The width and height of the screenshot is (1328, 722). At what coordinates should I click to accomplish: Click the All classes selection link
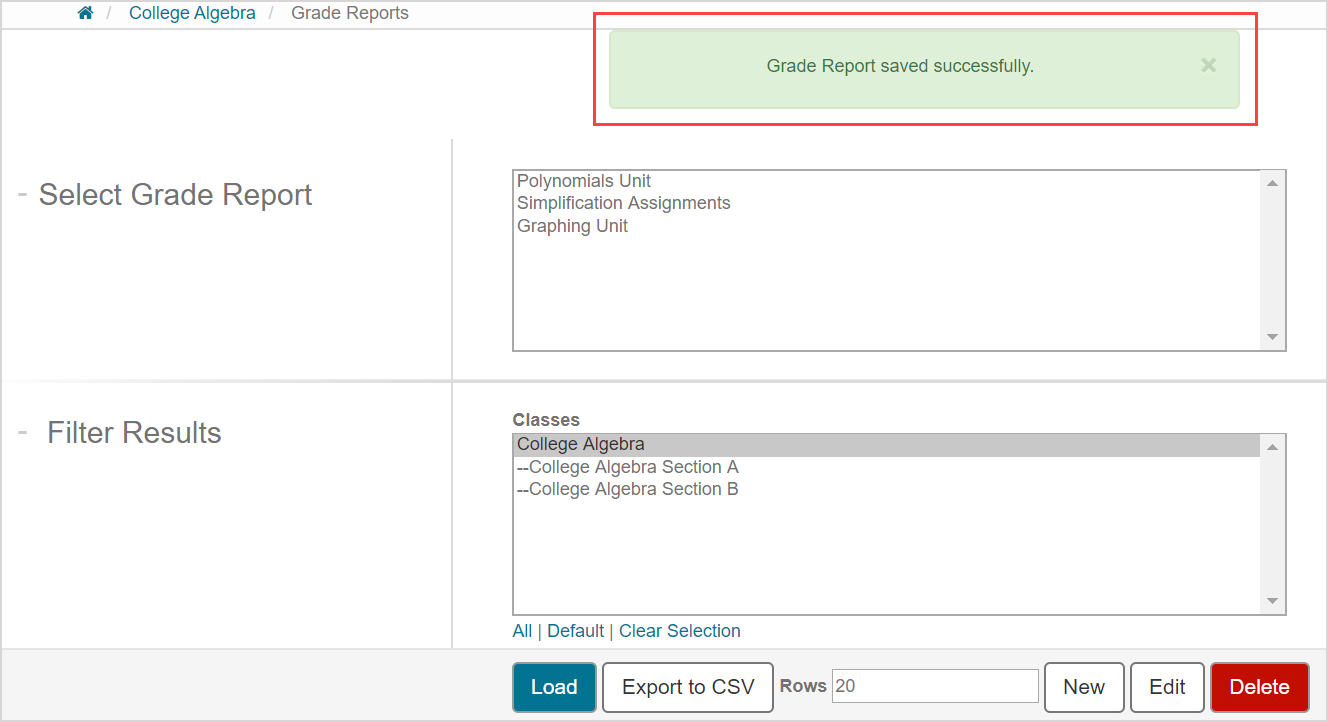(x=522, y=630)
